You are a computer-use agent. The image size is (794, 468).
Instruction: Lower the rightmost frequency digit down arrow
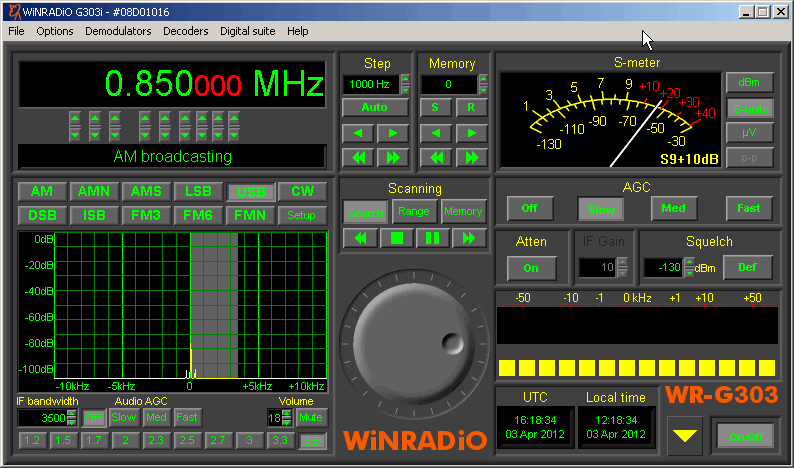233,134
